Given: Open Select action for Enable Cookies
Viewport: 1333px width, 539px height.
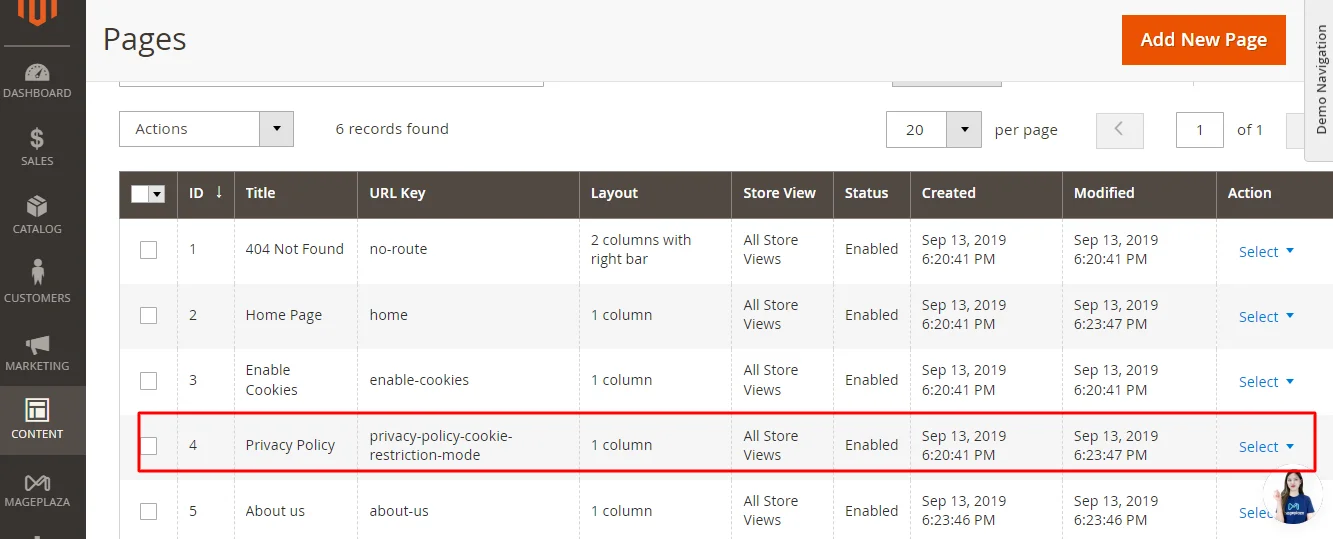Looking at the screenshot, I should (1266, 382).
